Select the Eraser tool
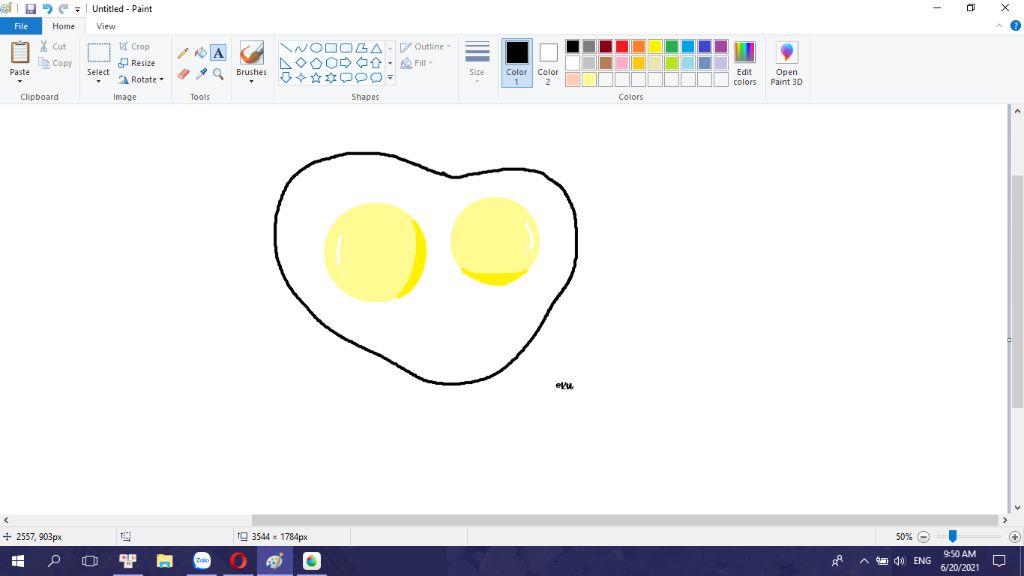Image resolution: width=1024 pixels, height=576 pixels. coord(183,74)
